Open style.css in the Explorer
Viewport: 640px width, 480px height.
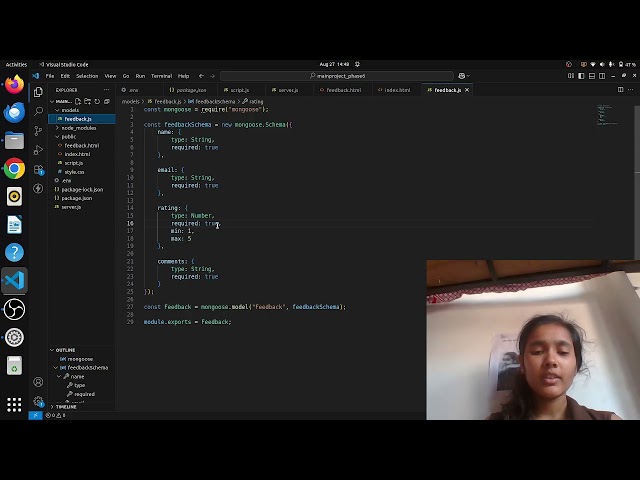click(74, 172)
